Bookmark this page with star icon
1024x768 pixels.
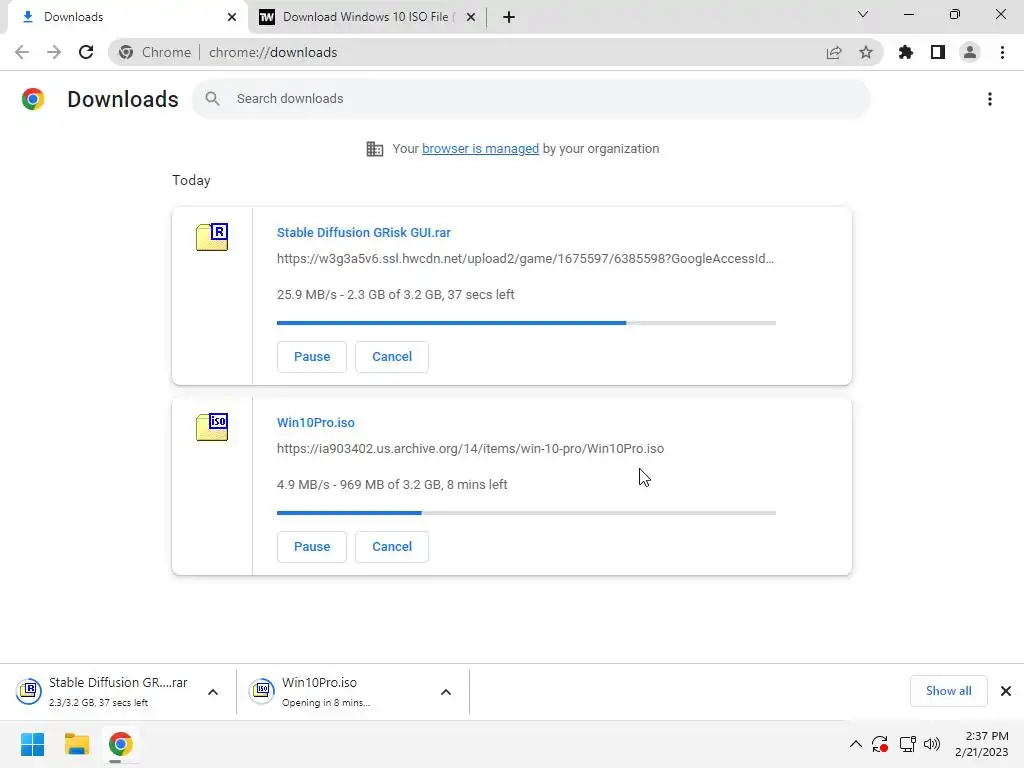[x=866, y=52]
